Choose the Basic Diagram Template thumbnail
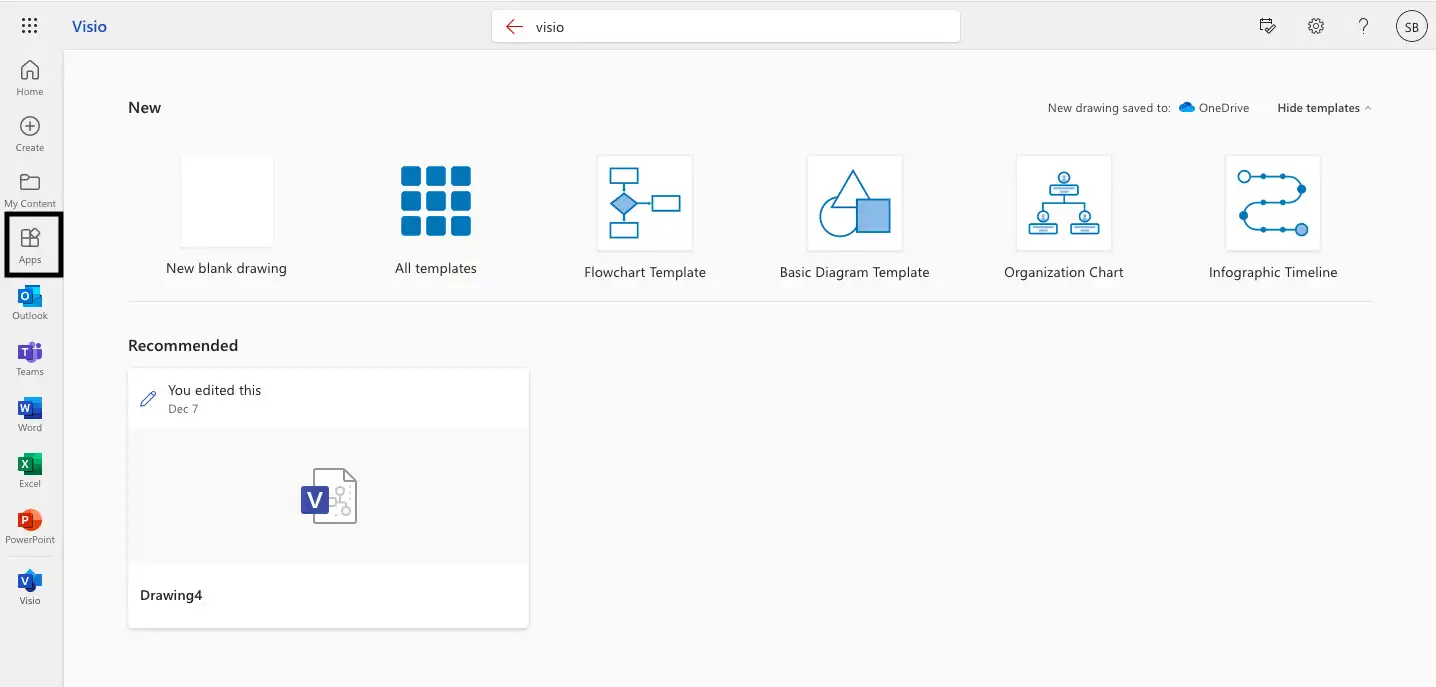This screenshot has width=1436, height=687. [x=855, y=203]
